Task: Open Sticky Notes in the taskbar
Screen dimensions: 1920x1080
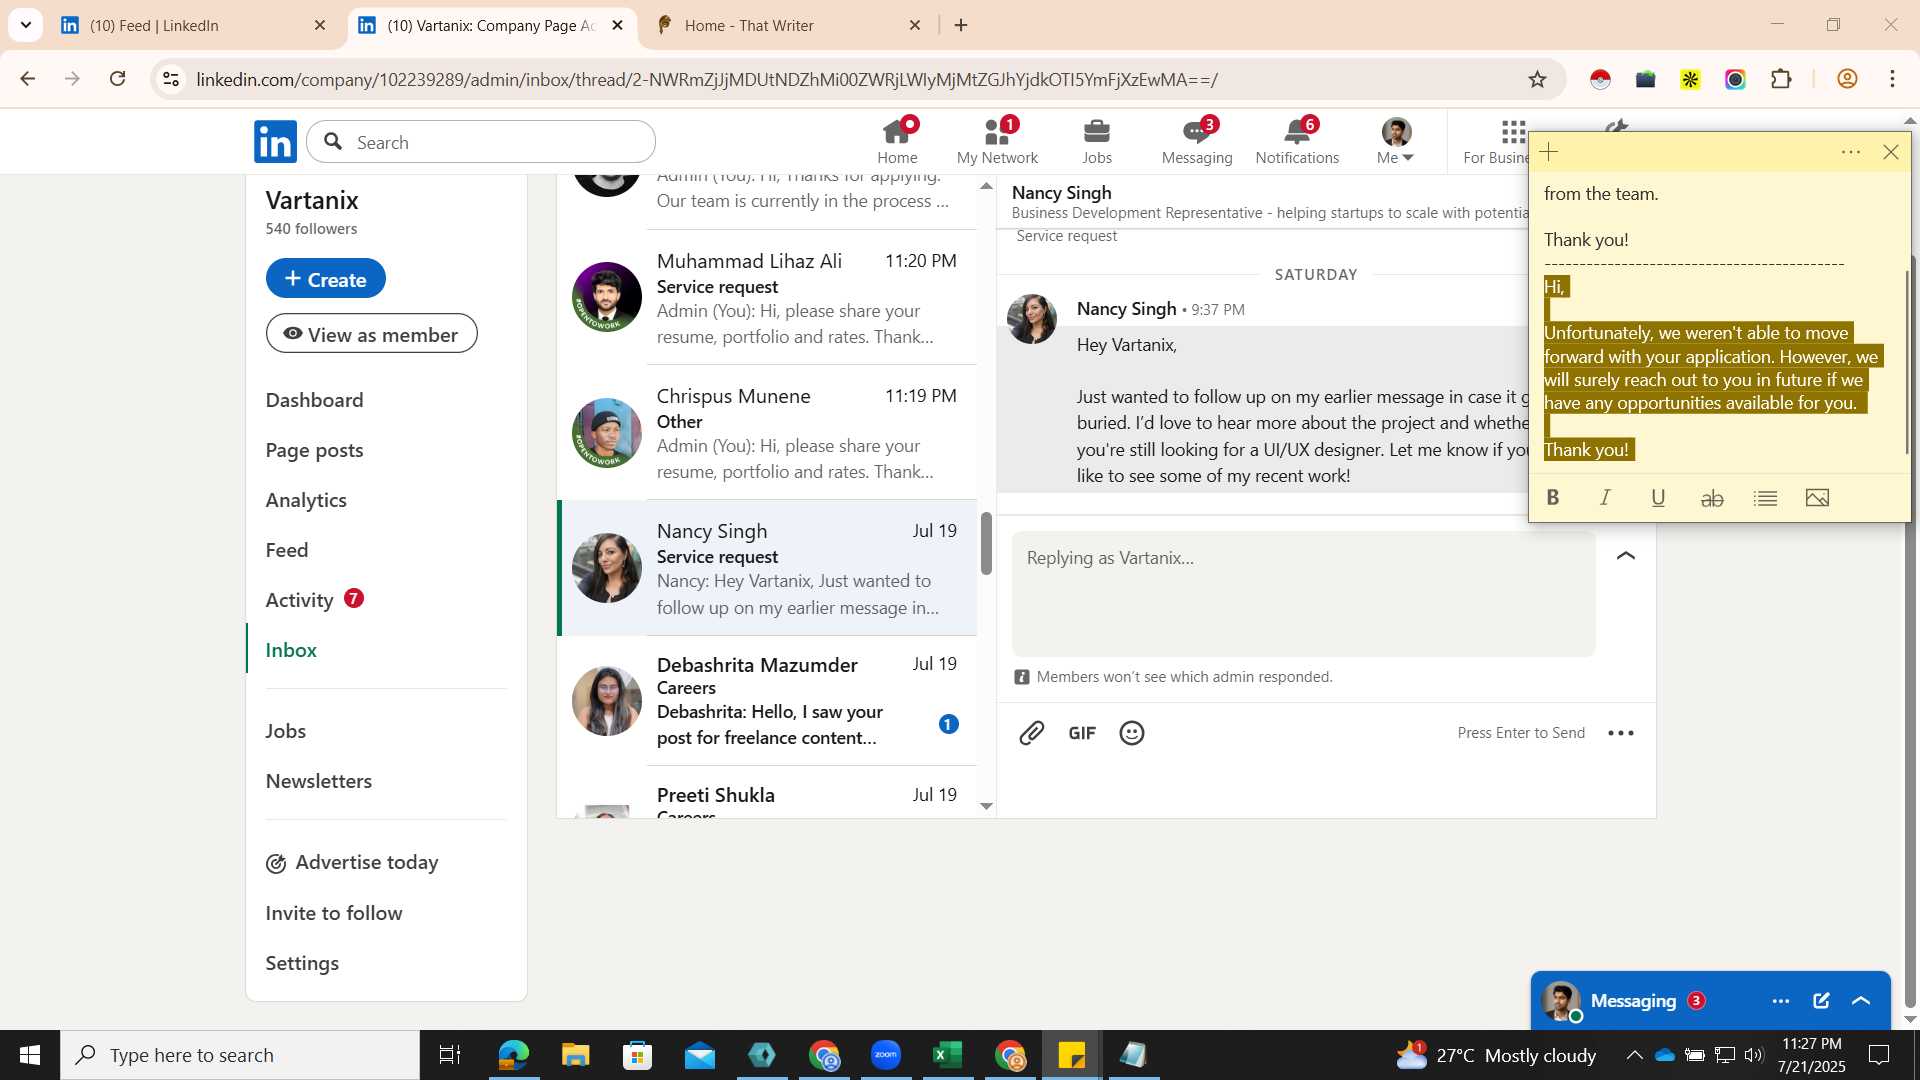Action: click(x=1071, y=1055)
